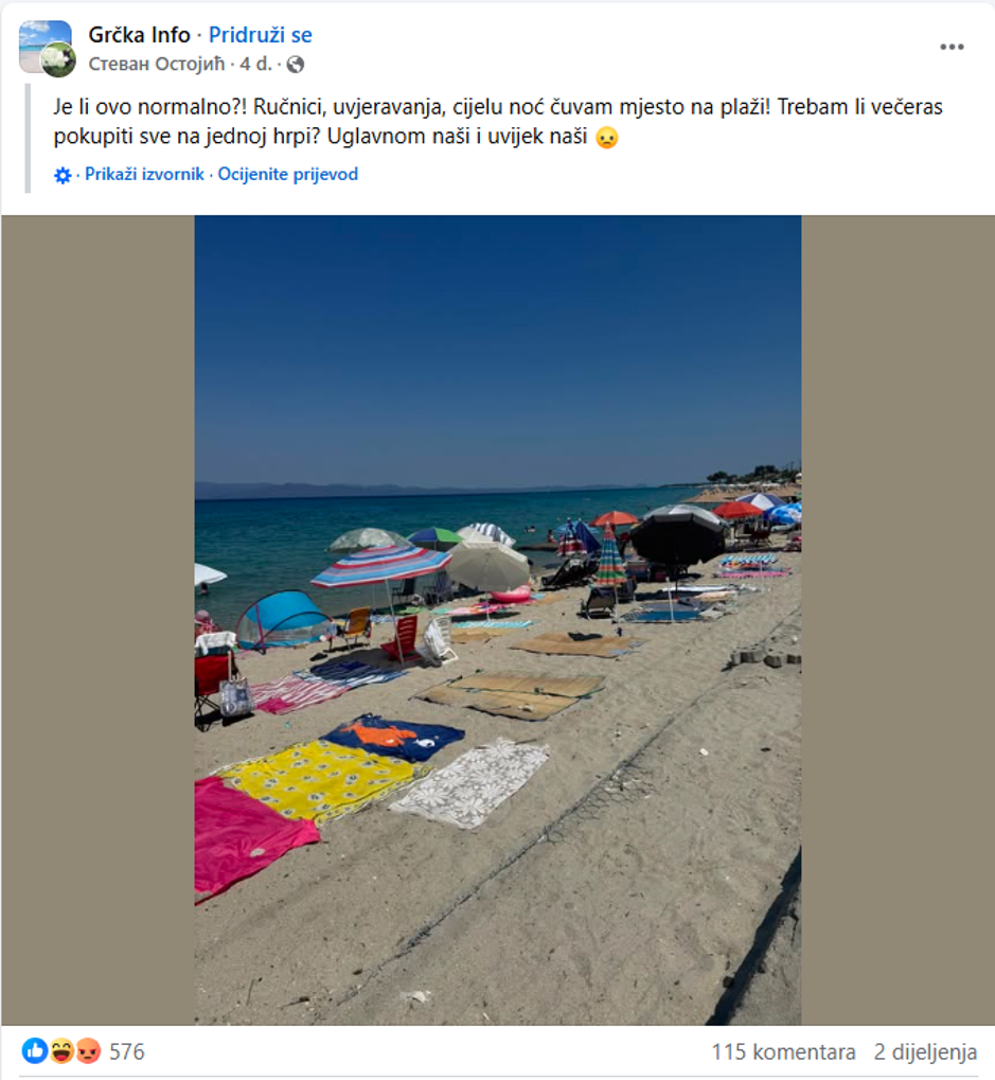Image resolution: width=995 pixels, height=1080 pixels.
Task: Open the 576 reactions list
Action: pos(127,1052)
